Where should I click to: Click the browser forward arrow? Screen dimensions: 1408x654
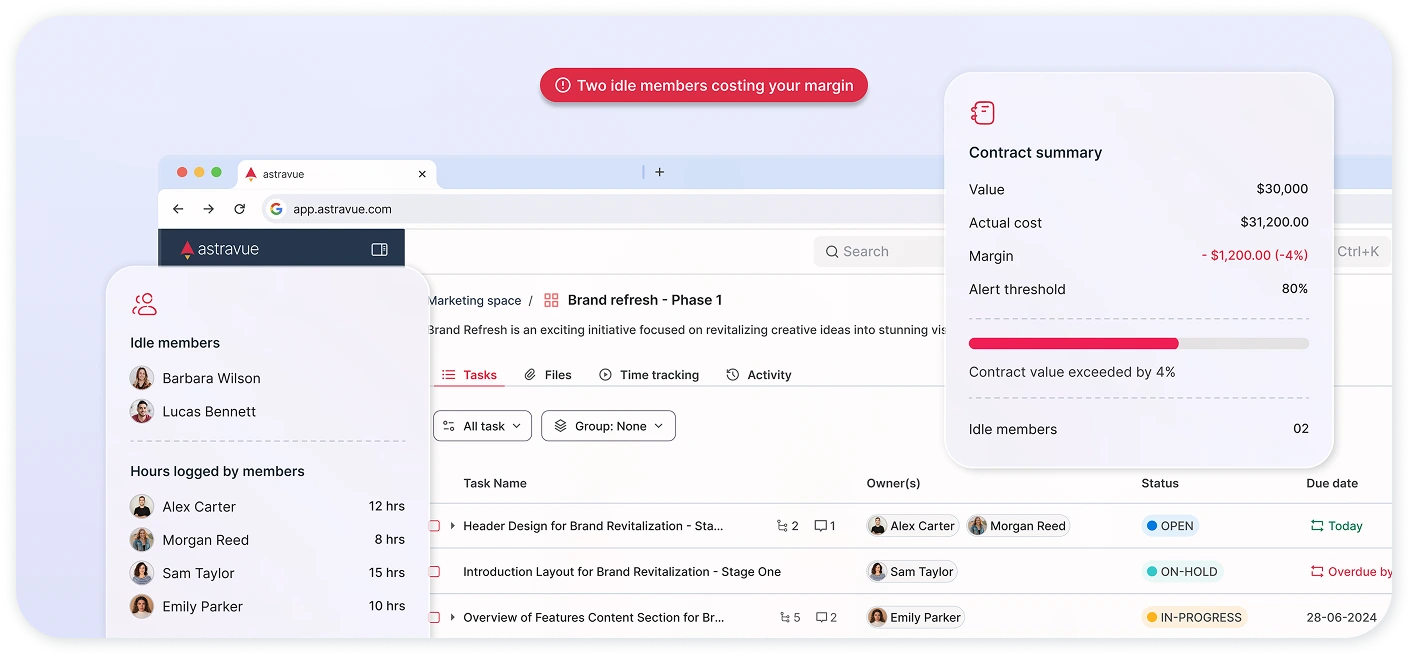[x=208, y=209]
